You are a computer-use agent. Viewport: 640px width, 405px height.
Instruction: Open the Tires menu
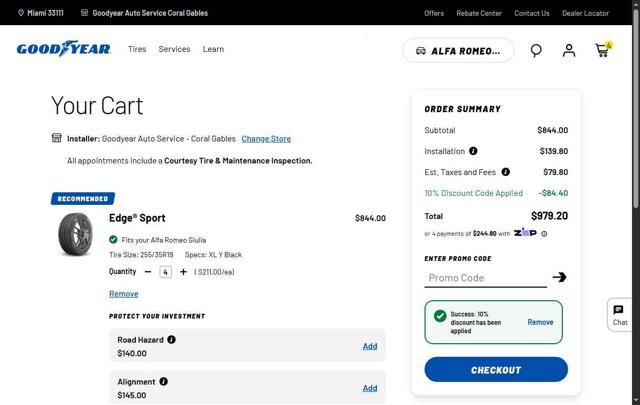pos(137,49)
